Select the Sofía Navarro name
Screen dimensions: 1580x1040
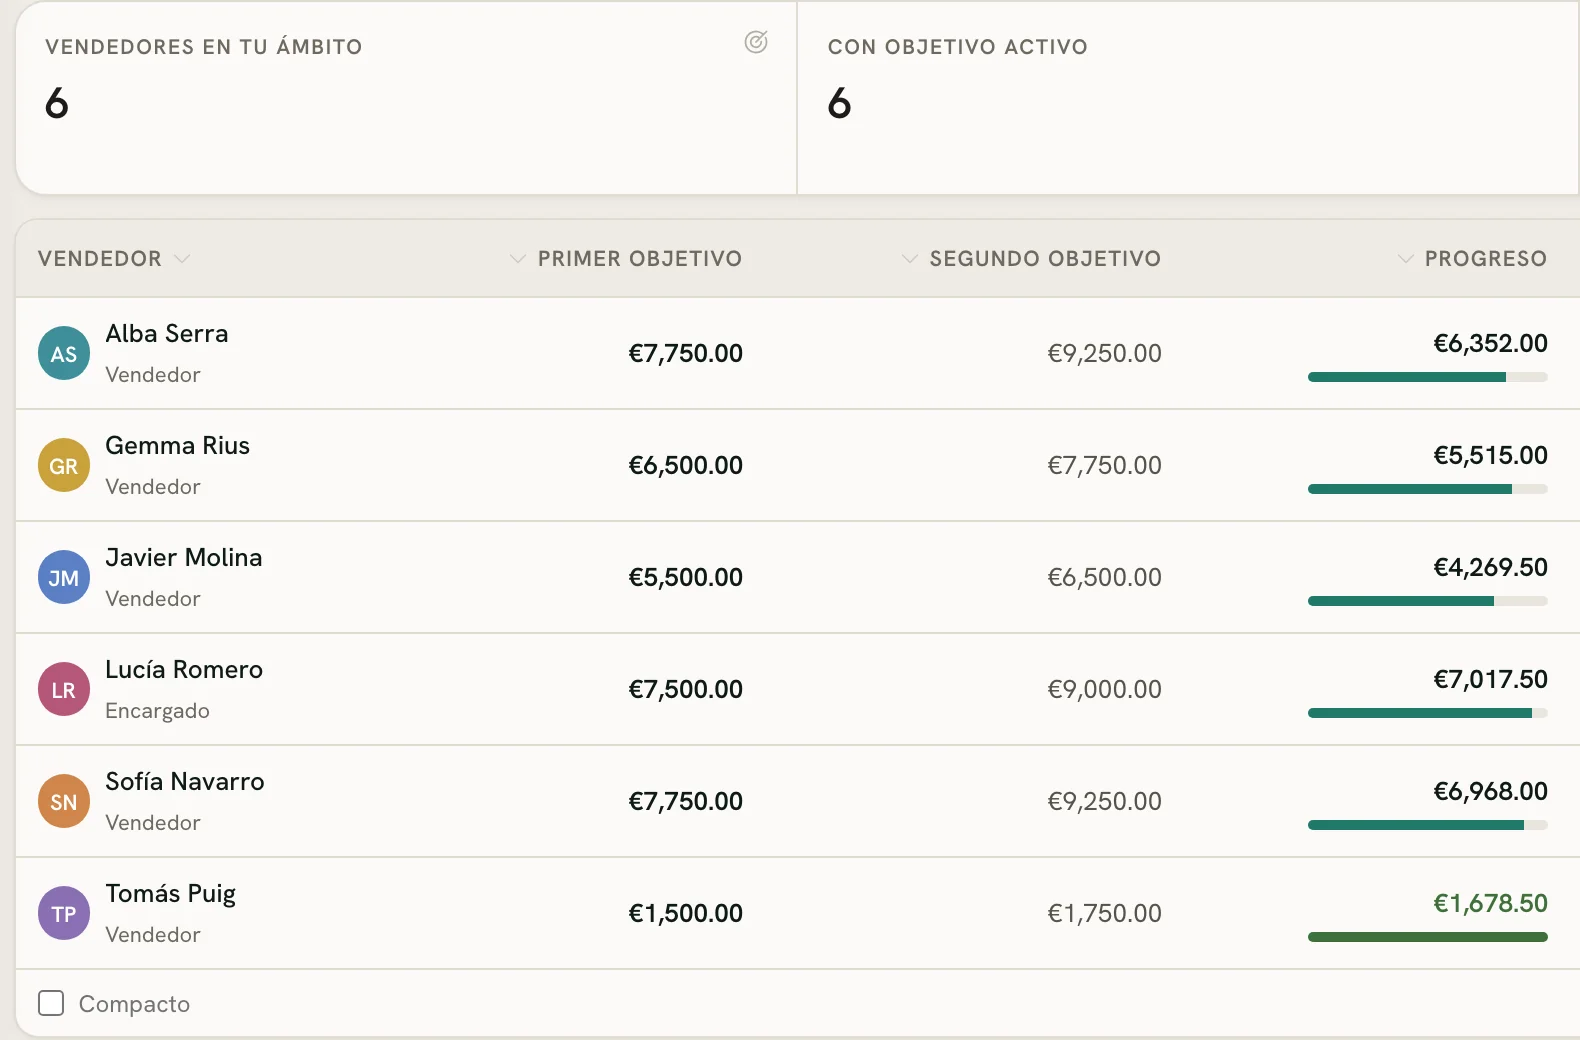click(185, 781)
